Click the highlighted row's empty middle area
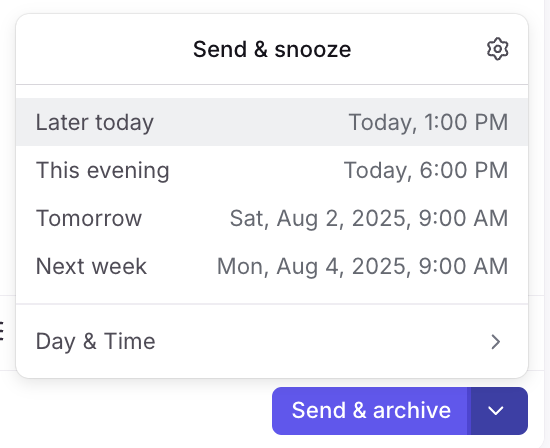This screenshot has width=550, height=448. point(251,122)
